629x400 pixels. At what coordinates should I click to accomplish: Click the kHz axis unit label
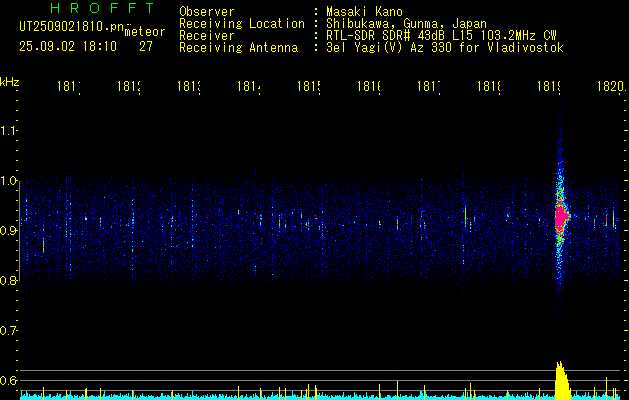point(9,82)
